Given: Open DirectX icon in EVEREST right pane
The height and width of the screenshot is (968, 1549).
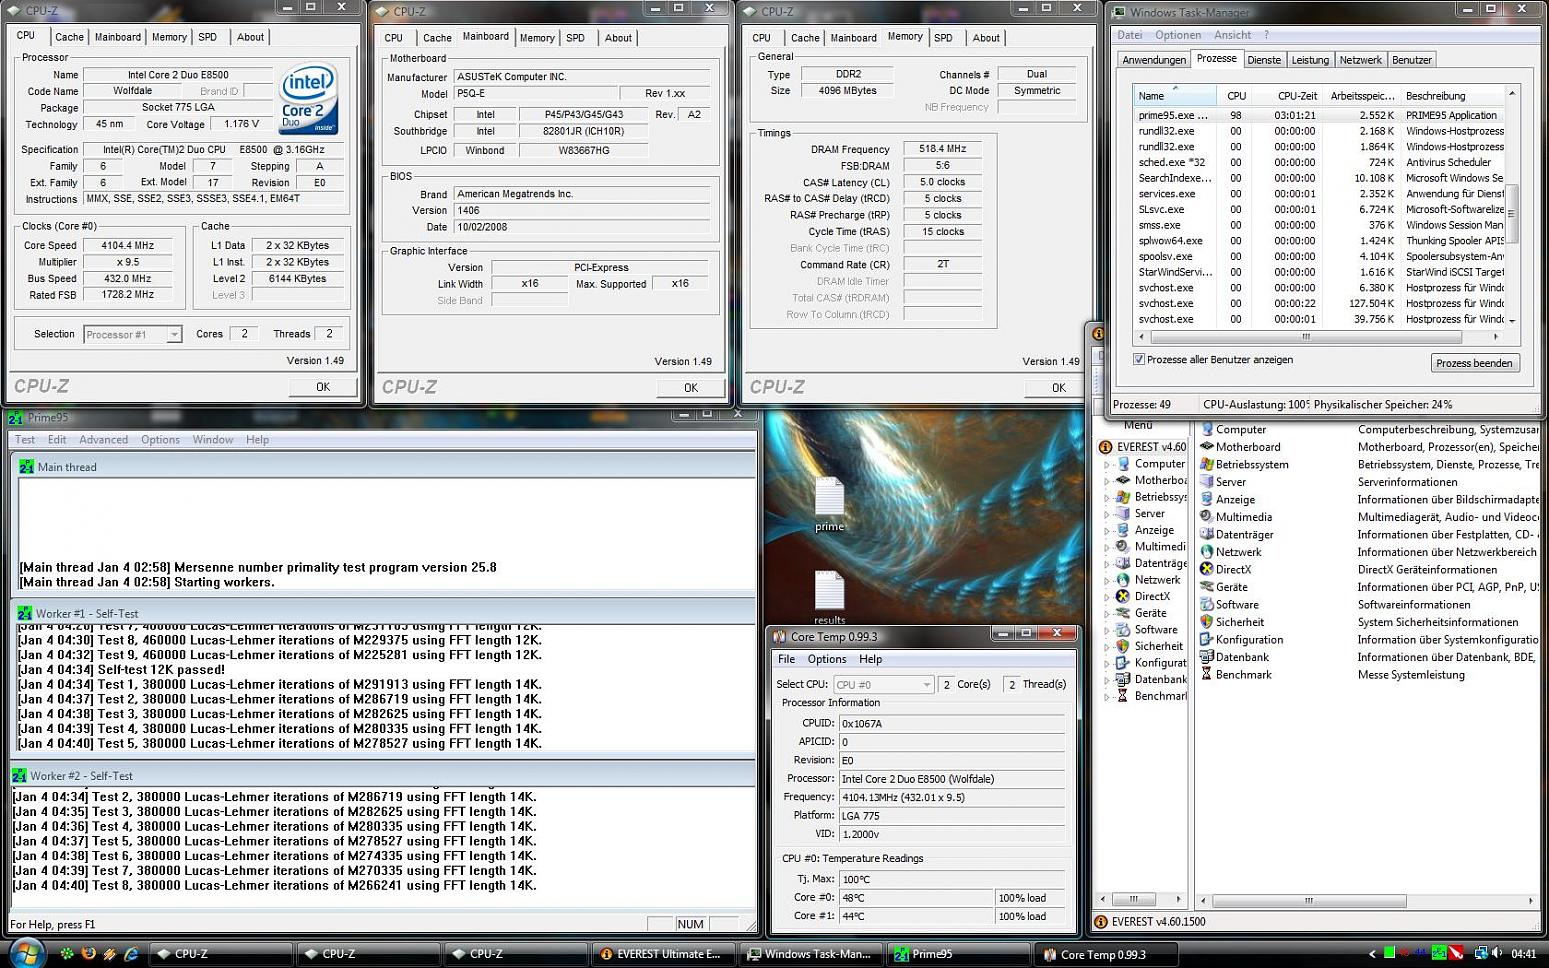Looking at the screenshot, I should (1206, 569).
